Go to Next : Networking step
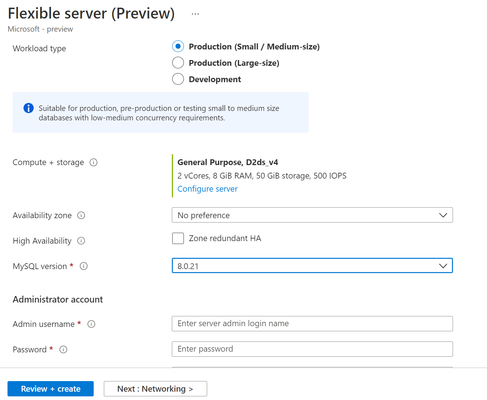 (x=155, y=389)
